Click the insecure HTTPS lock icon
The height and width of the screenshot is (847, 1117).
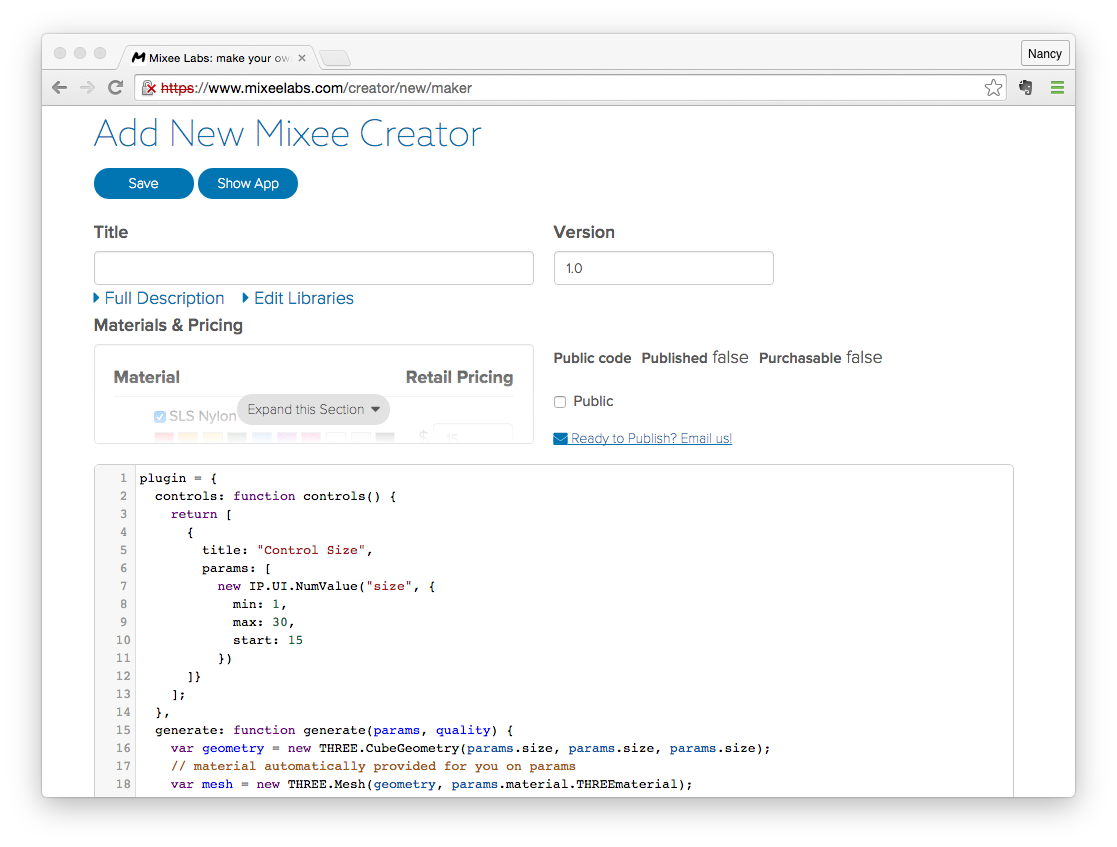(149, 88)
